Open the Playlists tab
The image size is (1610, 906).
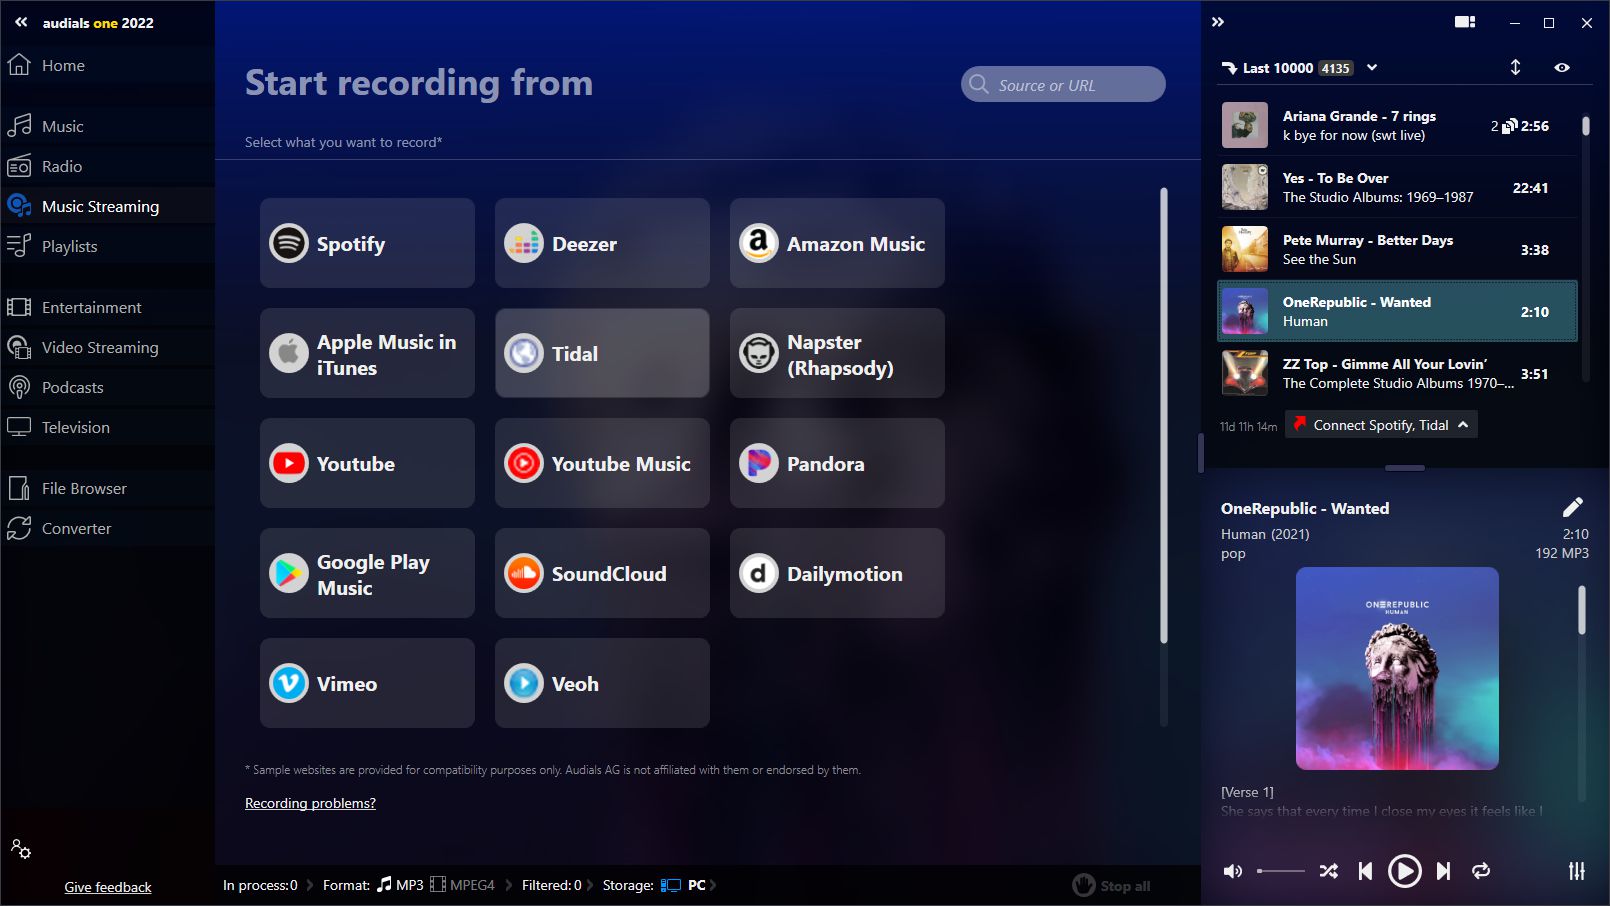(69, 246)
